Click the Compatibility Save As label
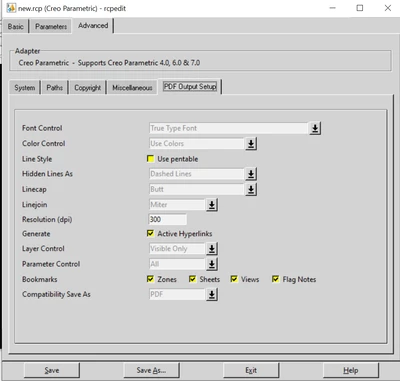 (x=56, y=294)
